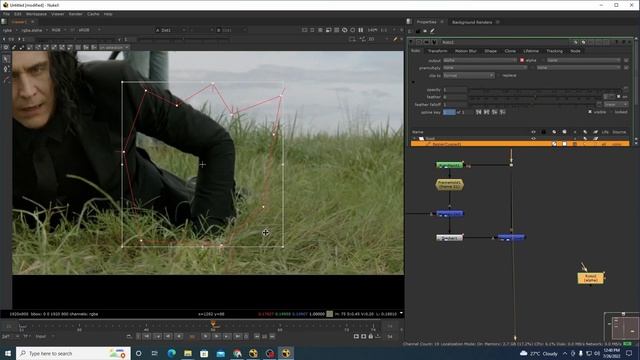Open the RGB display mode dropdown

tap(58, 30)
